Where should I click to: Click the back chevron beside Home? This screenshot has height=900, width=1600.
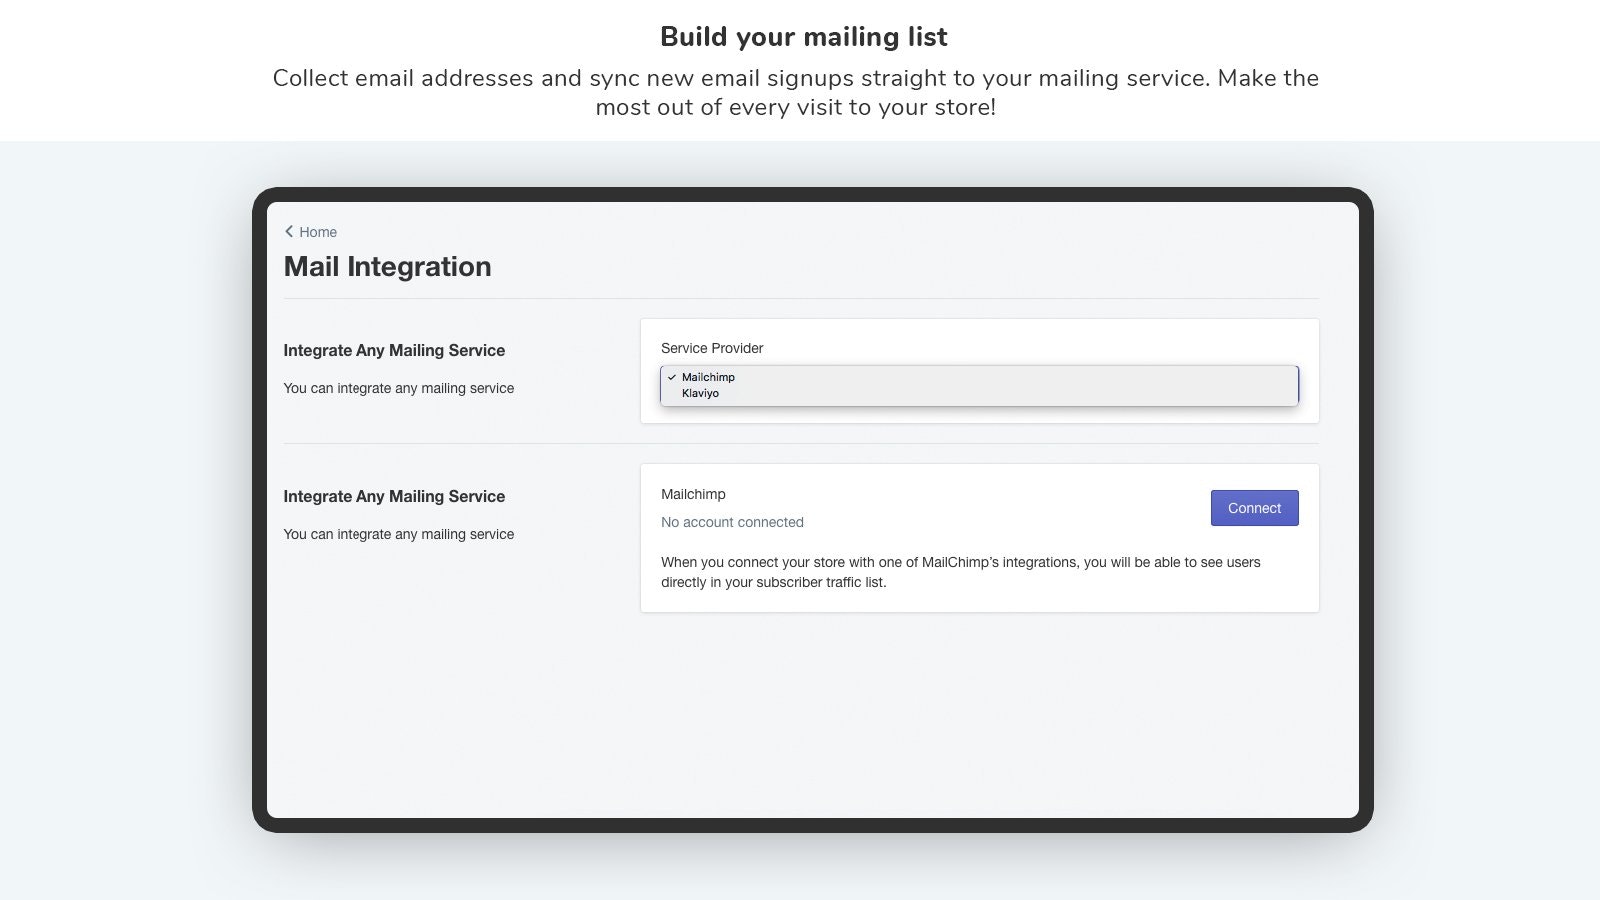(289, 231)
